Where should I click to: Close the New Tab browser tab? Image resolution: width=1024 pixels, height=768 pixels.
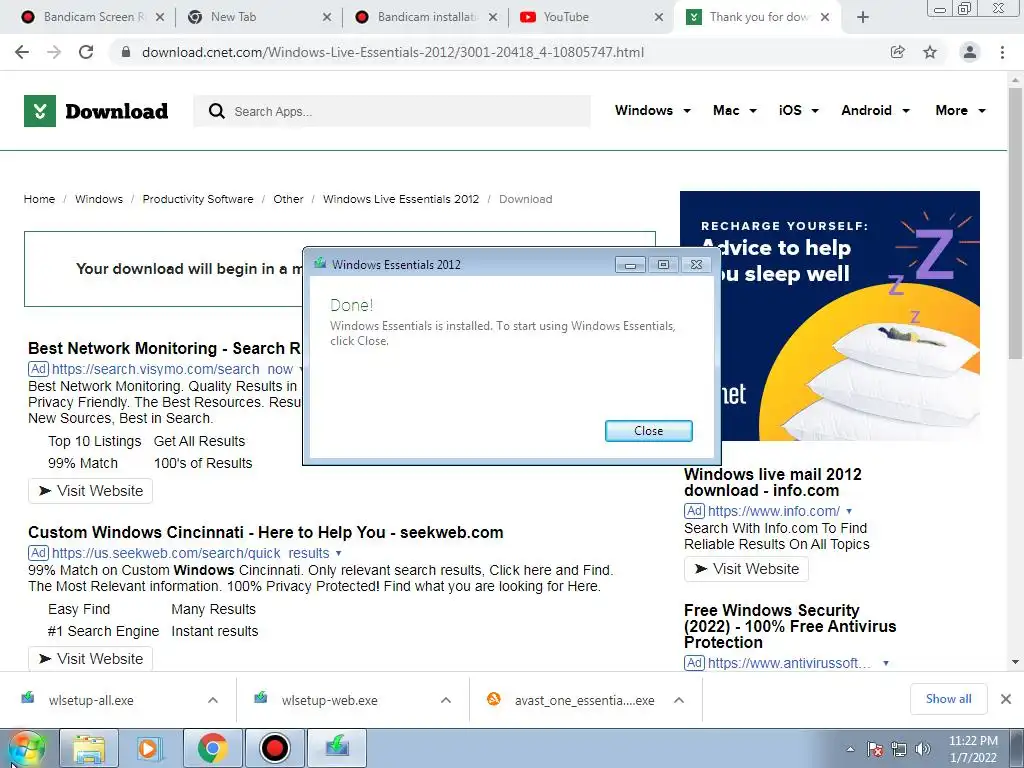pos(327,17)
